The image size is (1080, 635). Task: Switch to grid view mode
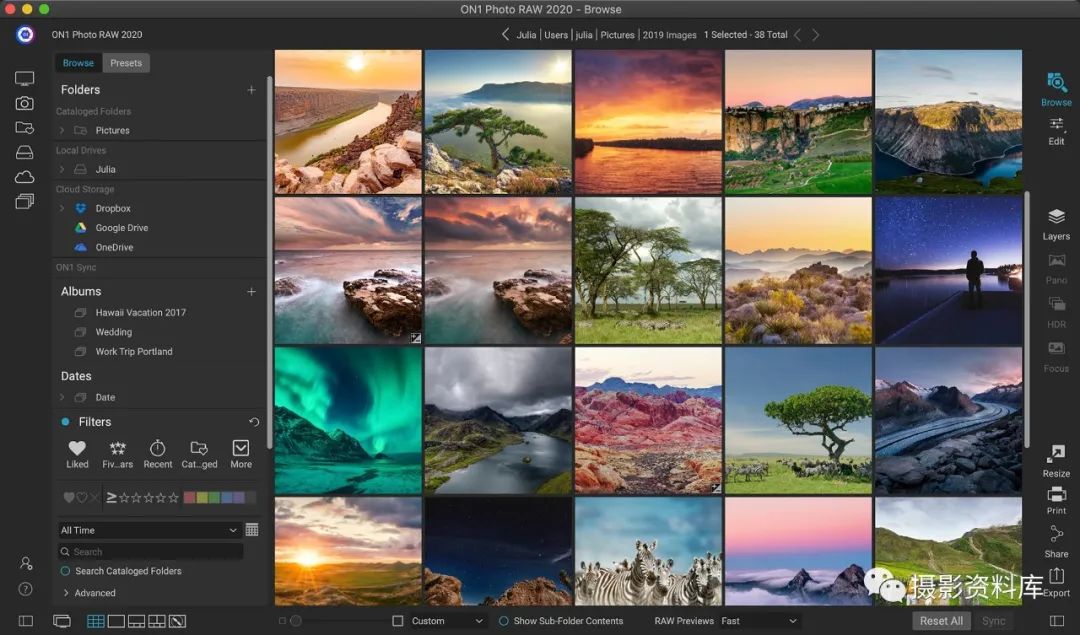(x=96, y=621)
